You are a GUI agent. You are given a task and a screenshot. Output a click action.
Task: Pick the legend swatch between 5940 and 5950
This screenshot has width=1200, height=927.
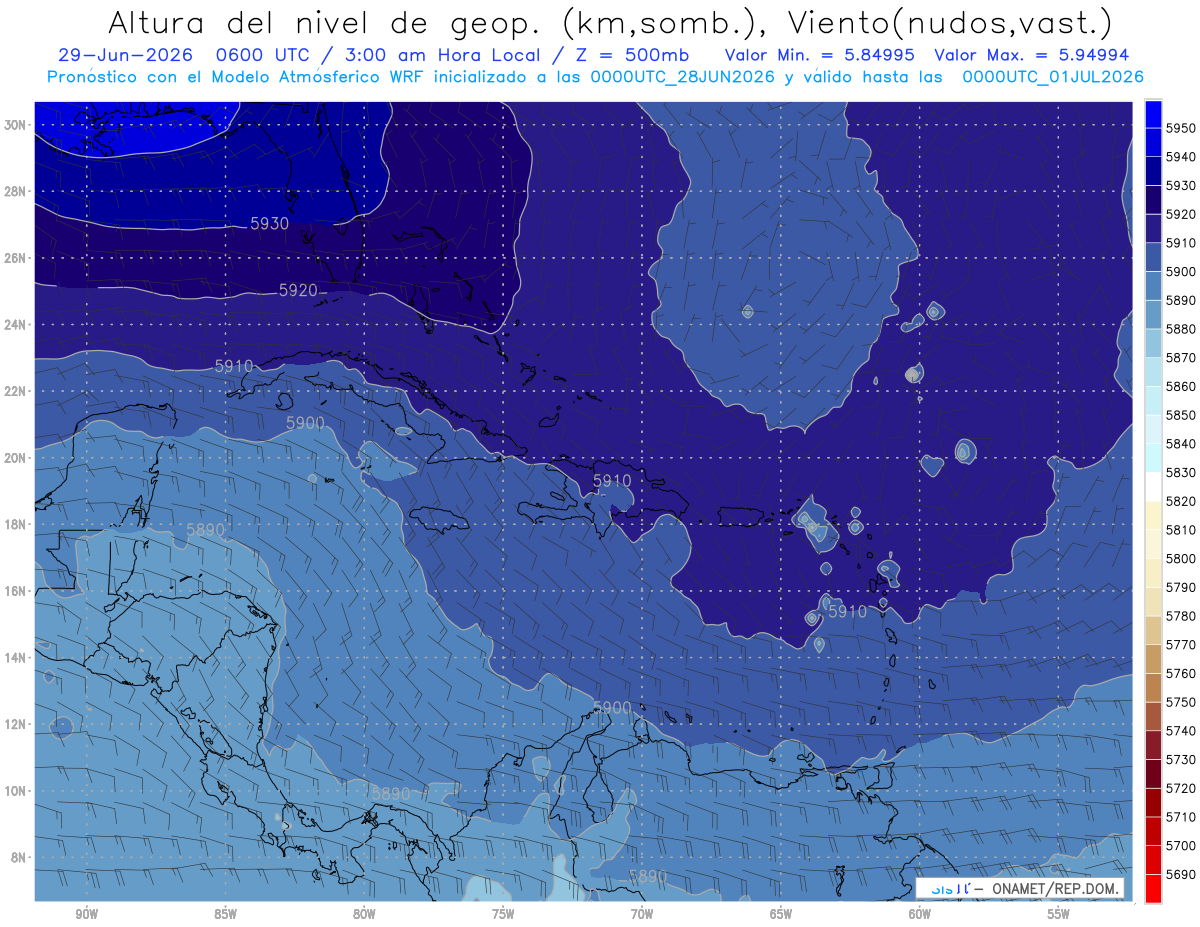pyautogui.click(x=1153, y=142)
